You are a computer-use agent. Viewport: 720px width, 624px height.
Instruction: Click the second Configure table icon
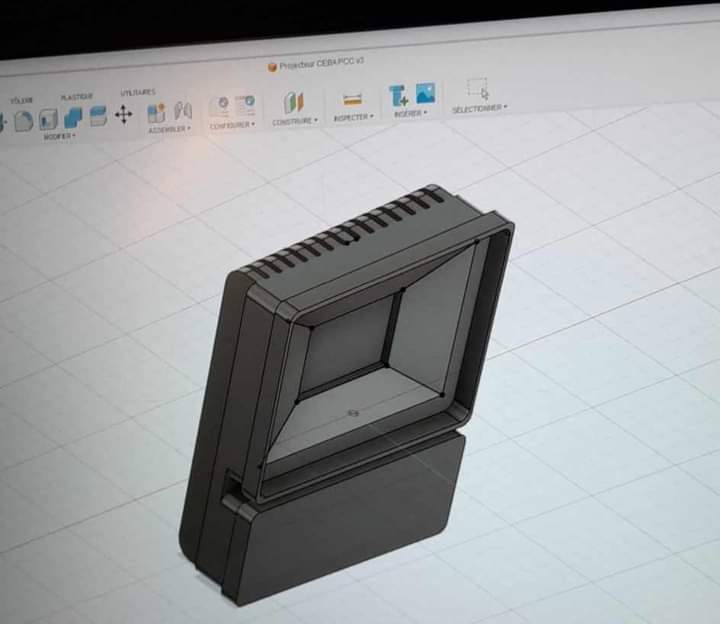pyautogui.click(x=245, y=105)
